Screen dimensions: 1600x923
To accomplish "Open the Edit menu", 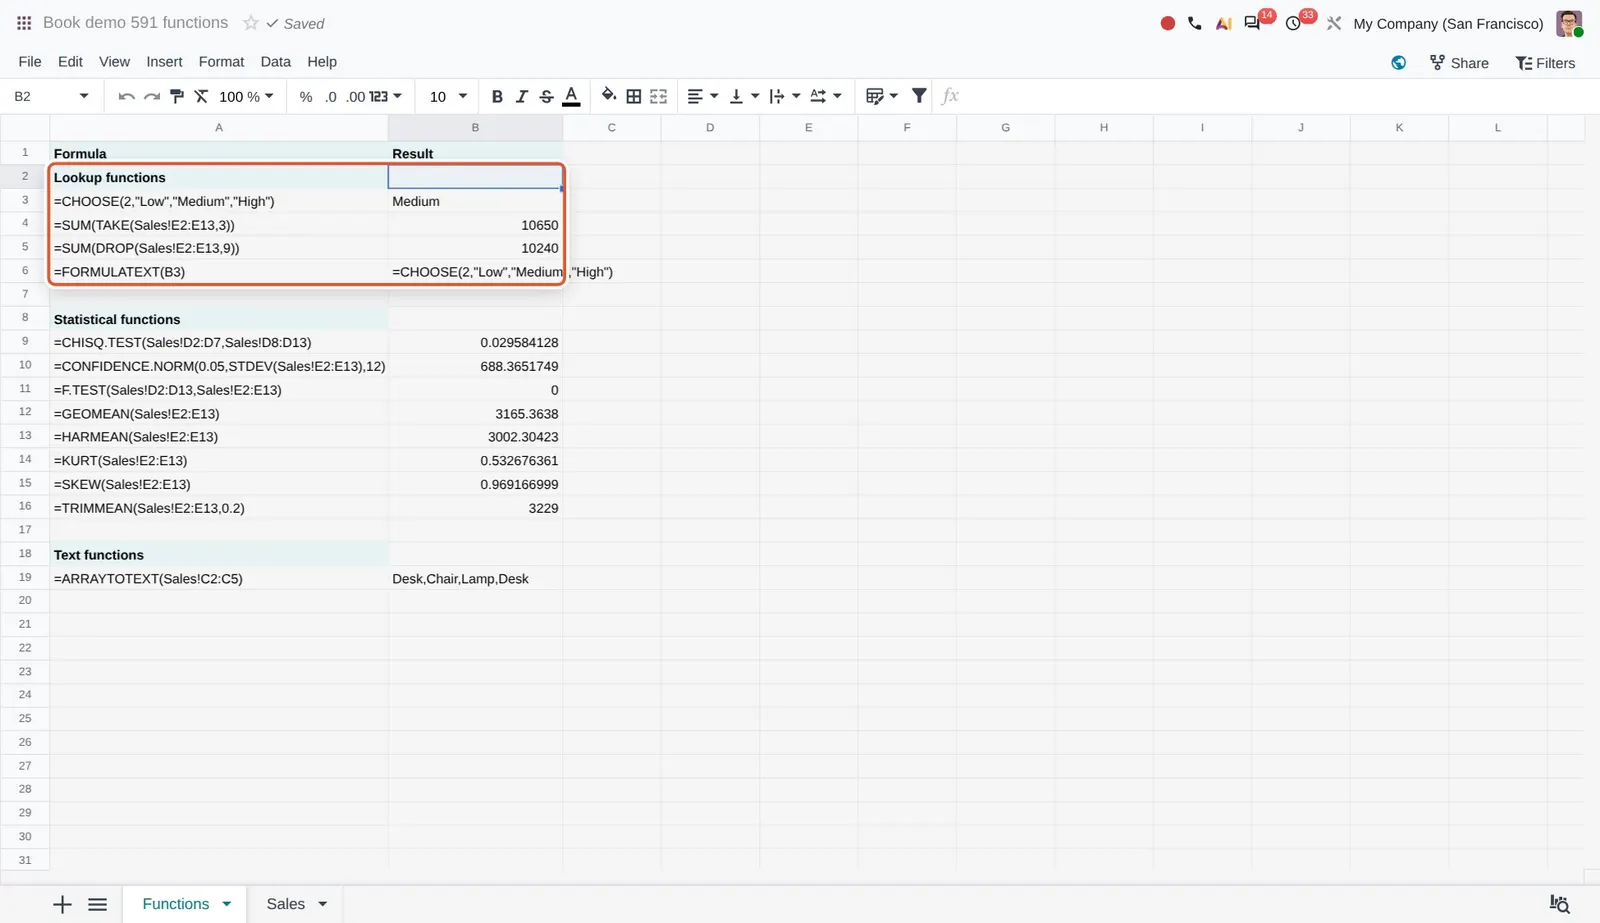I will click(70, 61).
